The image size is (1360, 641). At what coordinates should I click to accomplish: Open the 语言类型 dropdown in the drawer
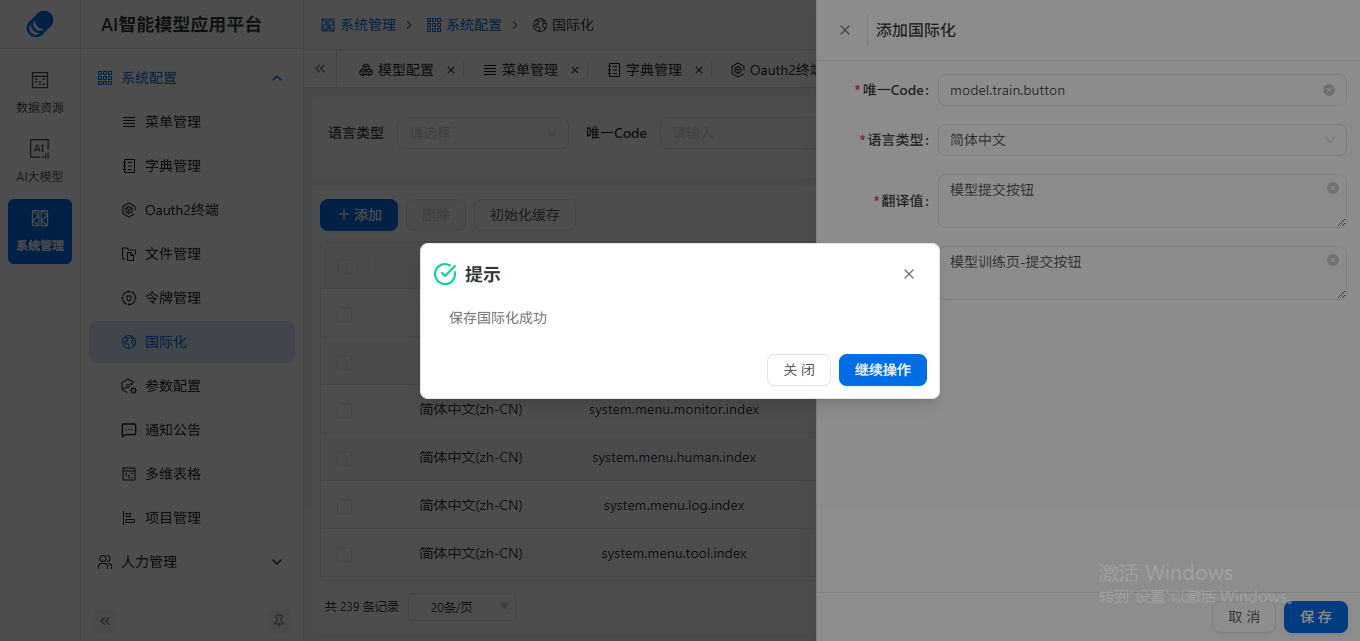pos(1142,140)
